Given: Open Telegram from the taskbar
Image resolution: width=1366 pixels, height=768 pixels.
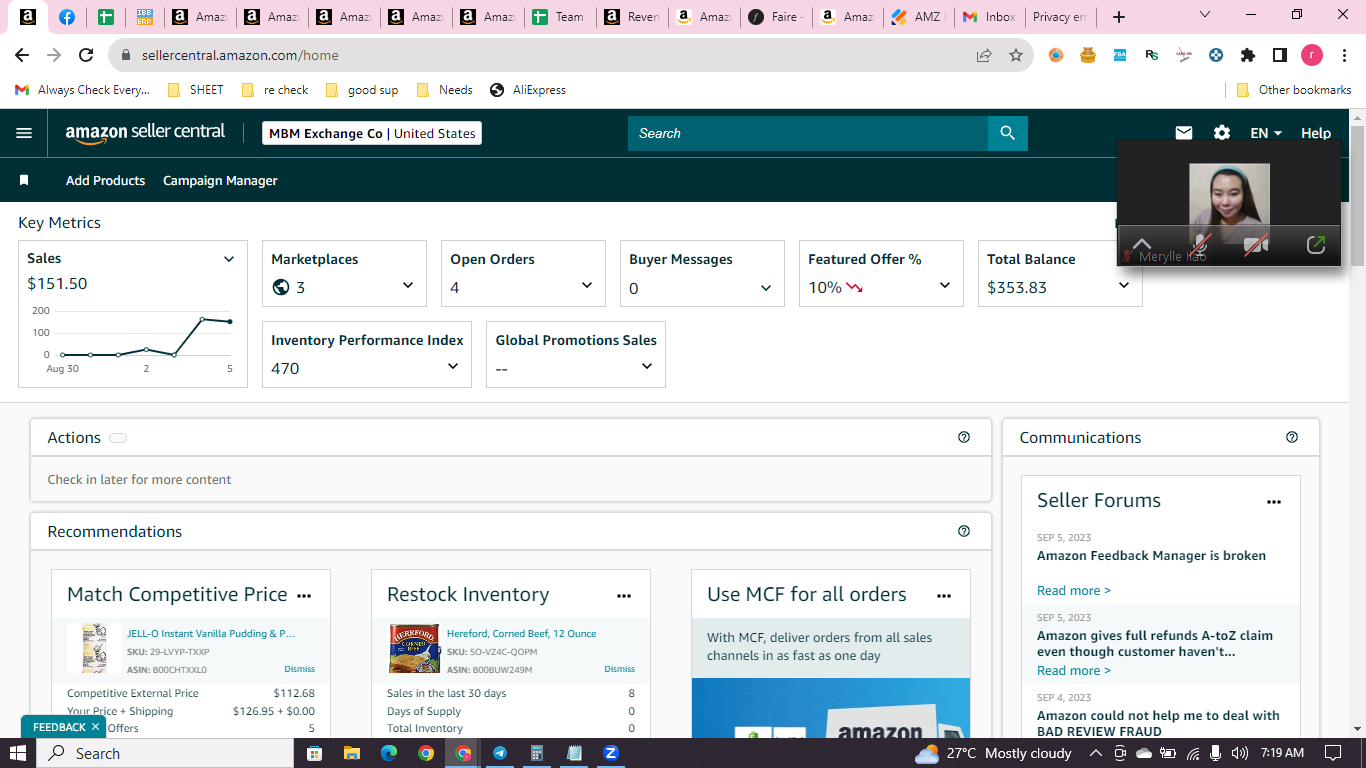Looking at the screenshot, I should [500, 753].
